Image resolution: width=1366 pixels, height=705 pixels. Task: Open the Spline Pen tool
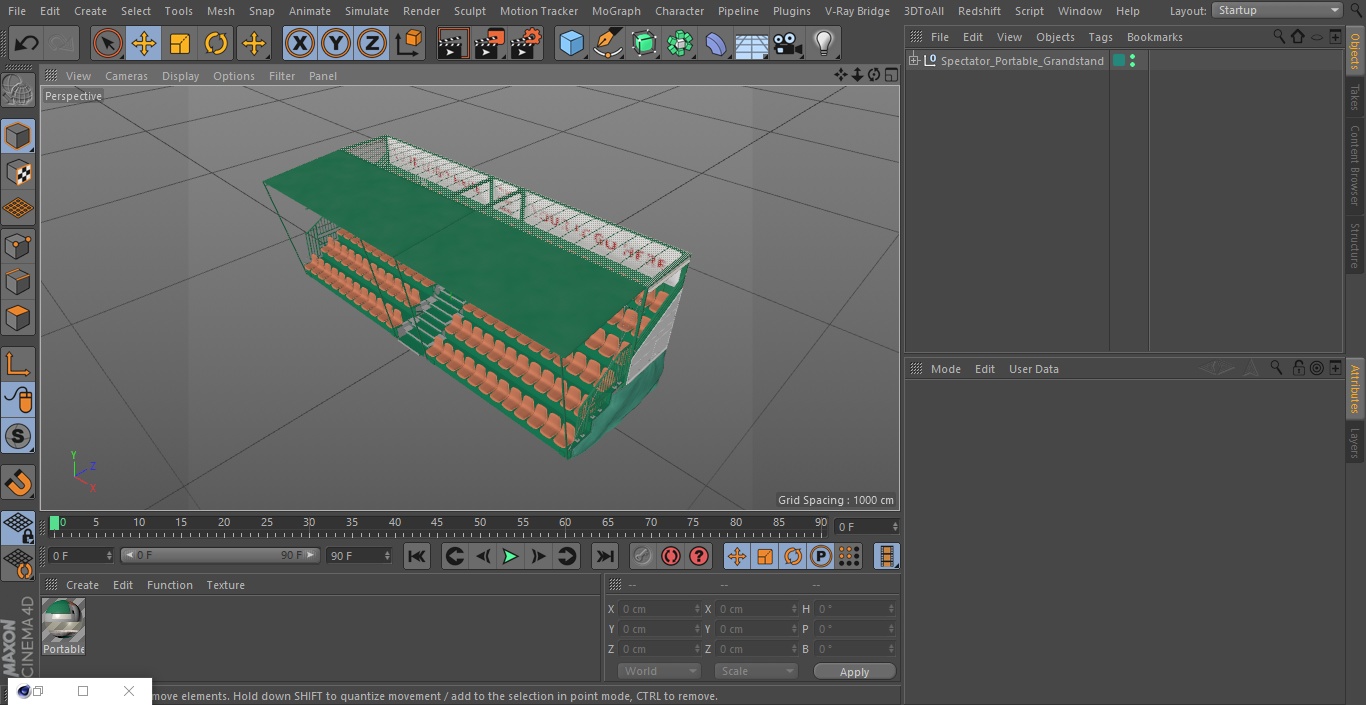[x=607, y=43]
